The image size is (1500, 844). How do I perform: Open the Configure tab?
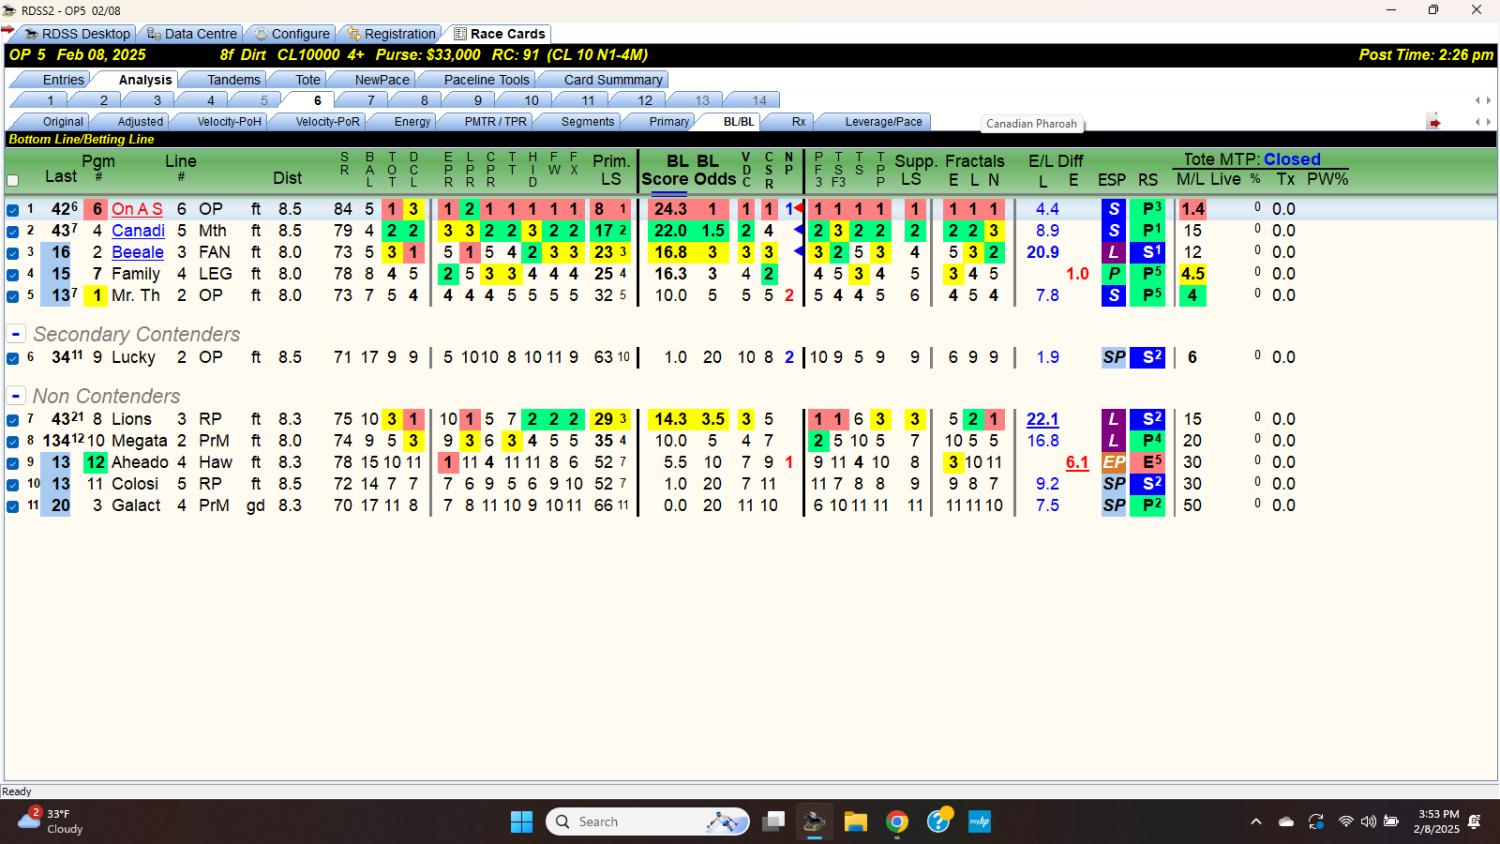pyautogui.click(x=292, y=34)
